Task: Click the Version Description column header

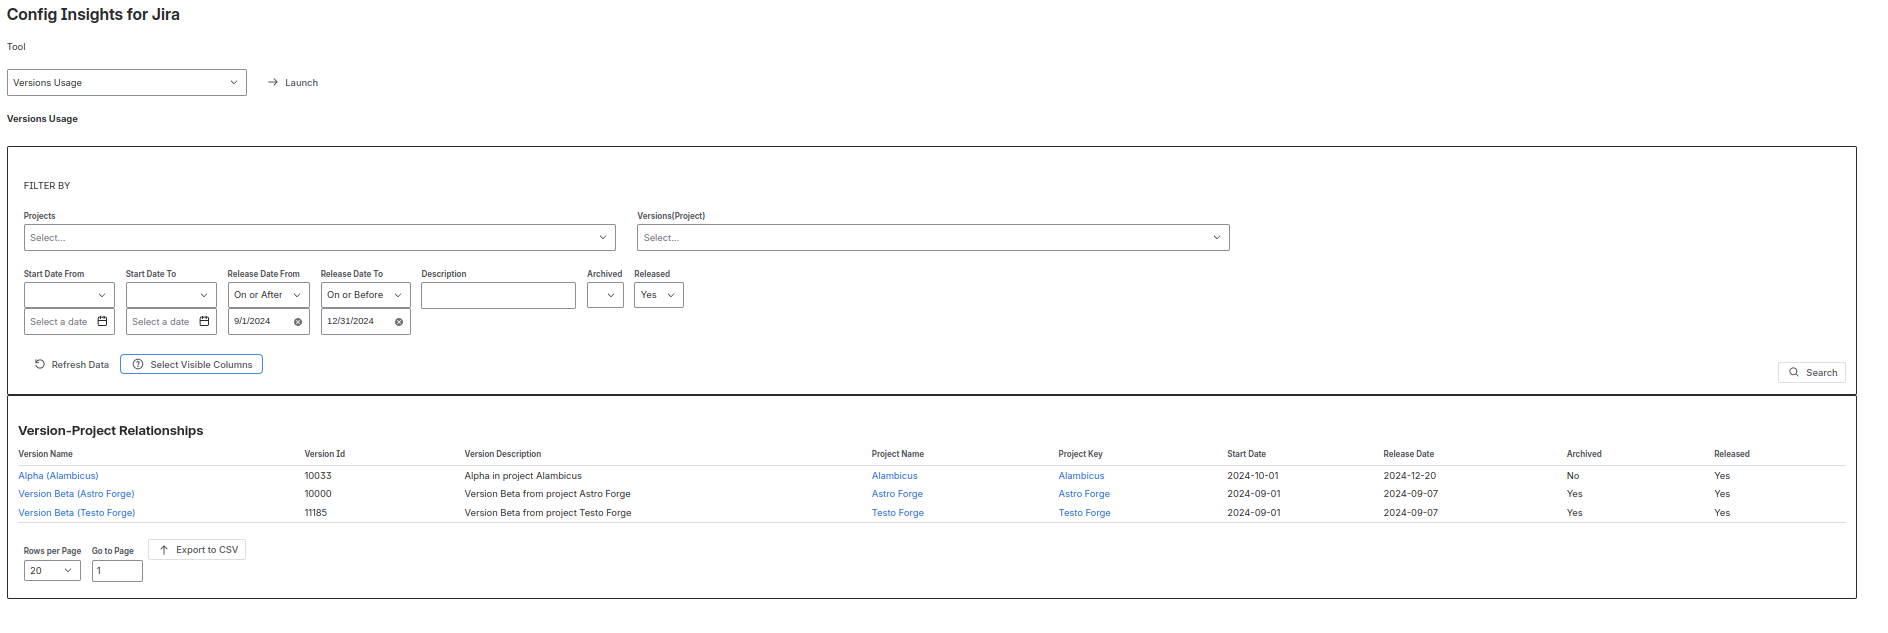Action: point(503,454)
